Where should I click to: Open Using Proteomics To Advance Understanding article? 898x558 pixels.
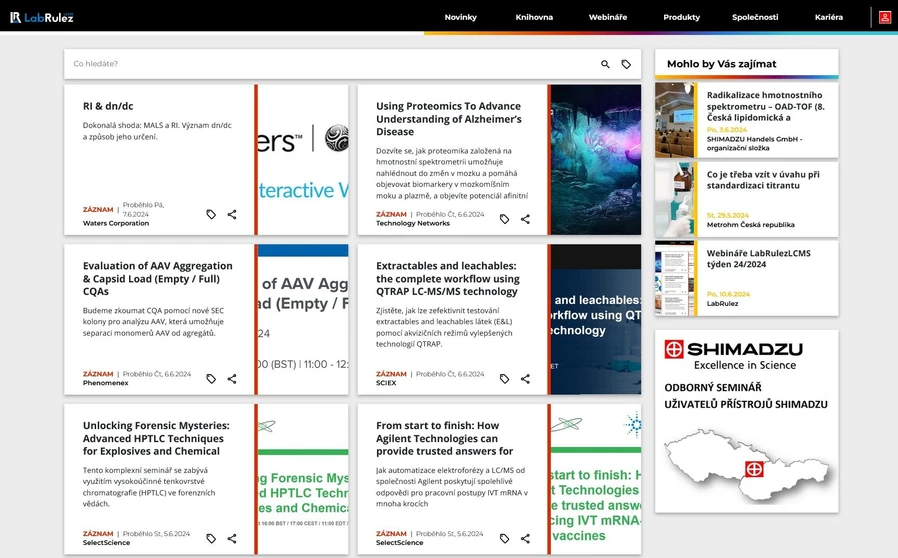448,119
